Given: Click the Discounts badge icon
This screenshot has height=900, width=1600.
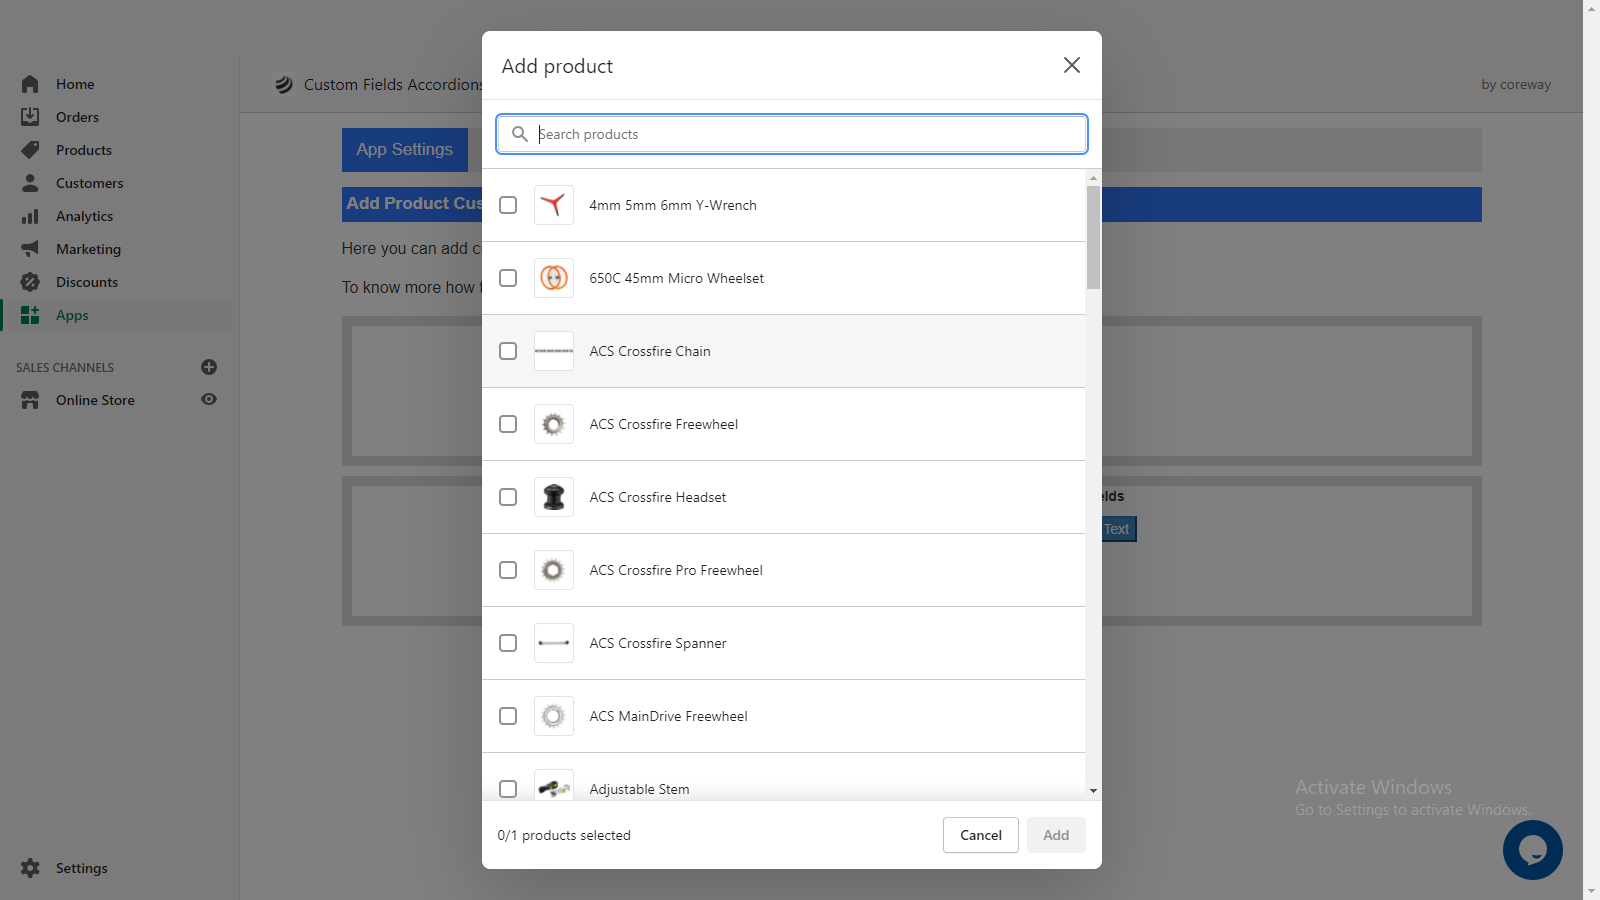Looking at the screenshot, I should coord(30,282).
